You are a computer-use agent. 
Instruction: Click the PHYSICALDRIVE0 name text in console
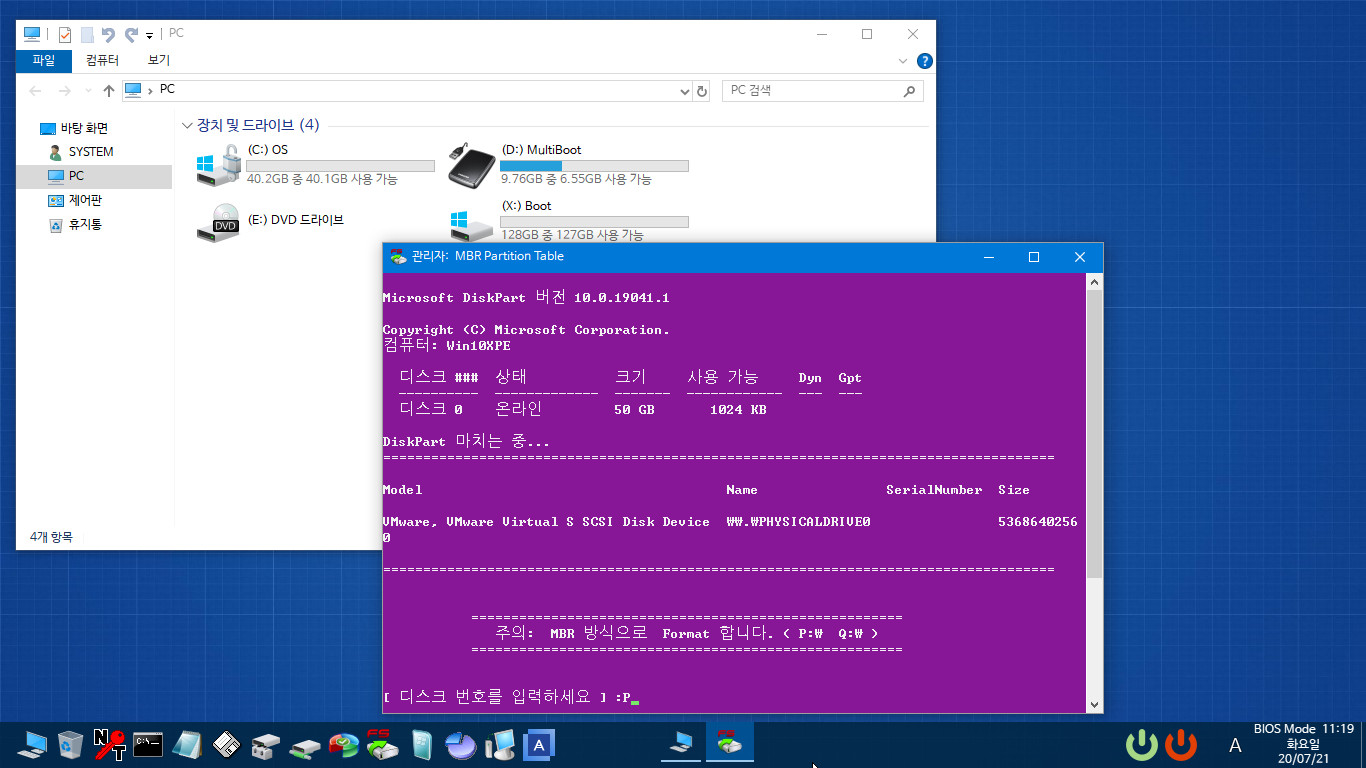coord(798,522)
